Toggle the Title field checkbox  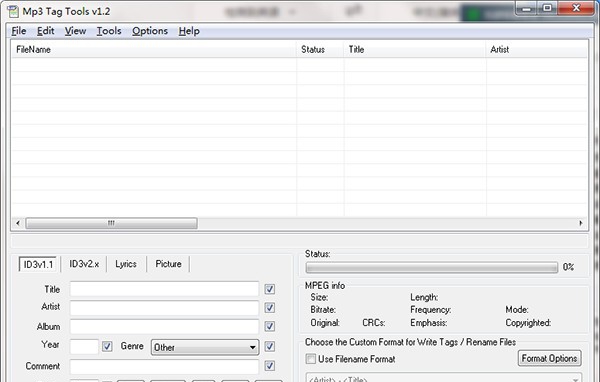click(x=270, y=289)
